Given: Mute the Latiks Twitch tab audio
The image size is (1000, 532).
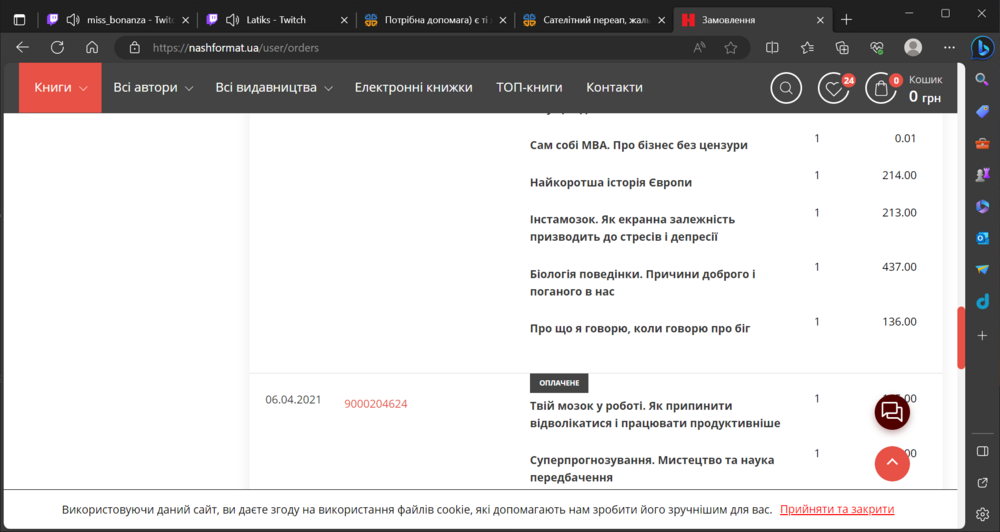Looking at the screenshot, I should 232,20.
